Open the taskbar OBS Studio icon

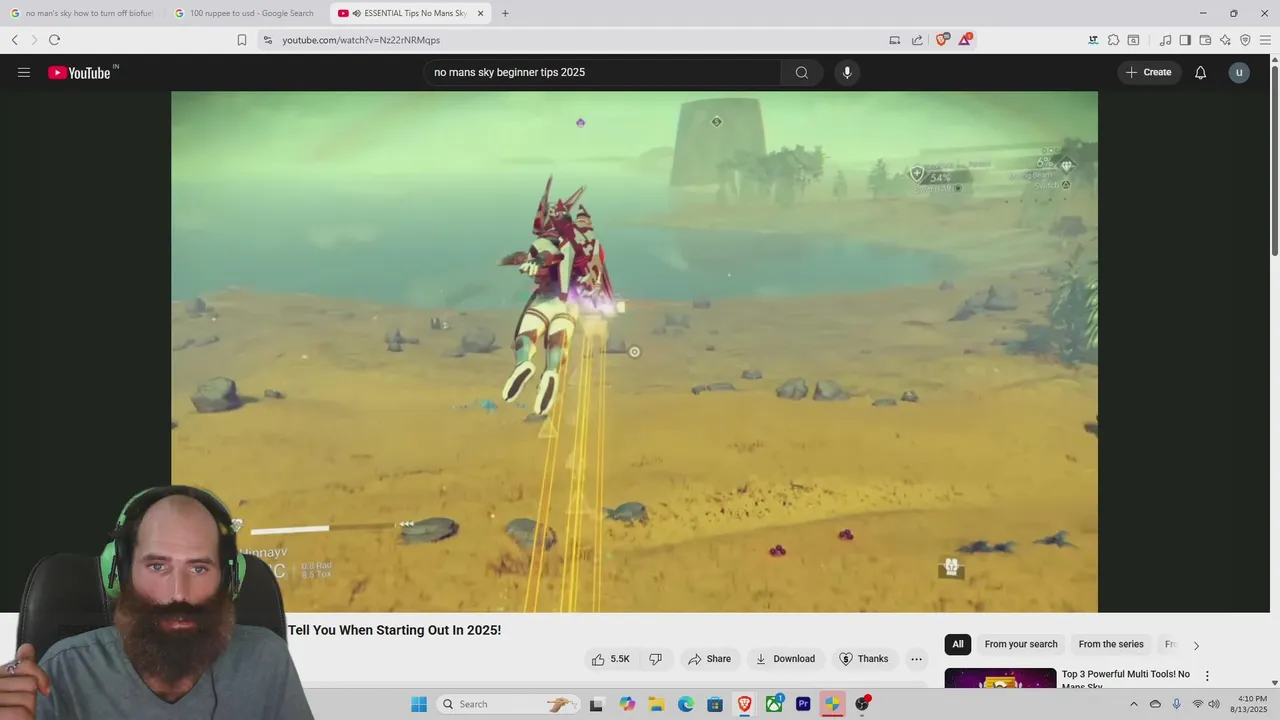coord(862,704)
